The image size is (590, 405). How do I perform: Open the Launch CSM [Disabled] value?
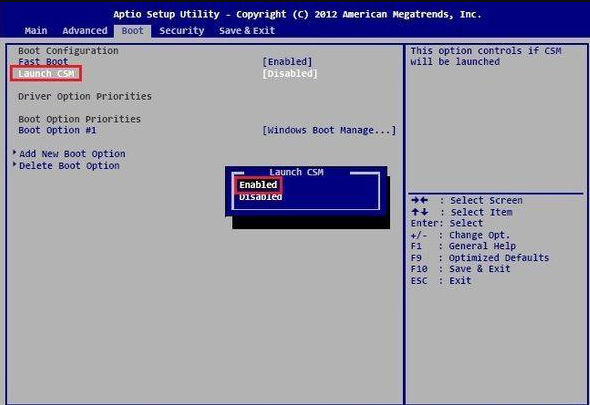tap(290, 73)
